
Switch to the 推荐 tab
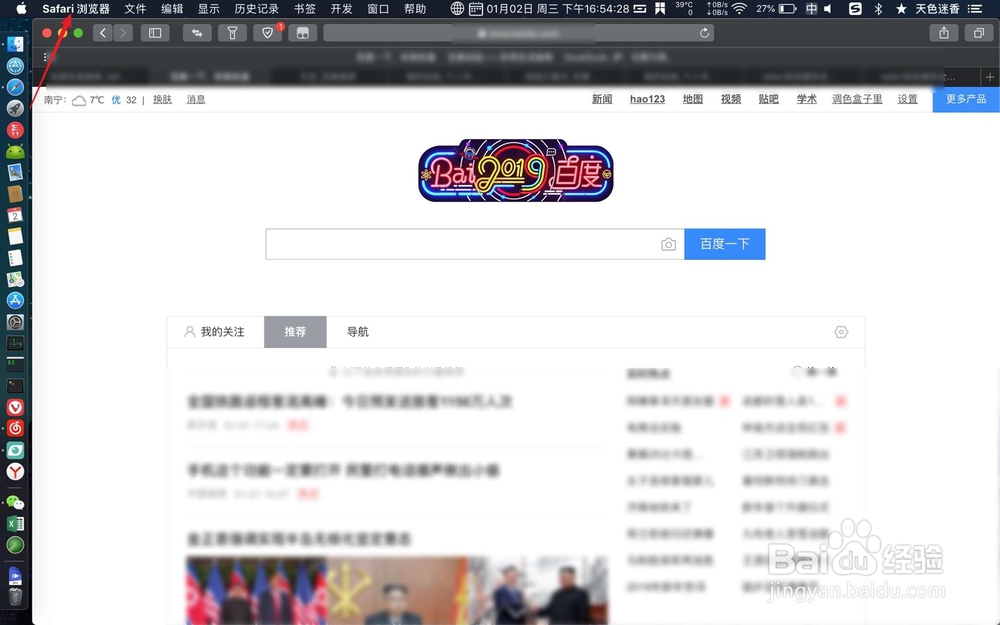(295, 332)
